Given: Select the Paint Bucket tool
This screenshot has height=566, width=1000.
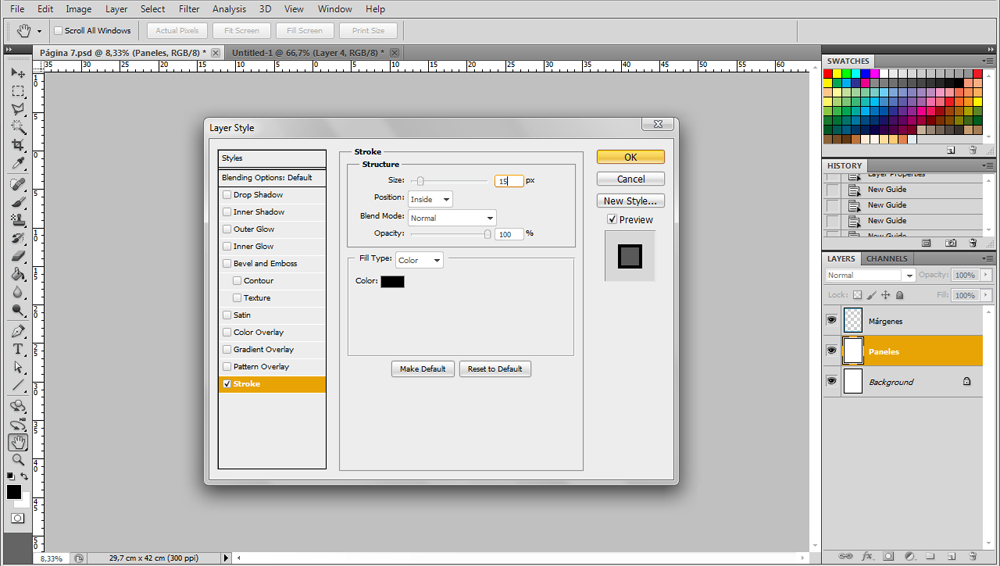Looking at the screenshot, I should (x=18, y=275).
